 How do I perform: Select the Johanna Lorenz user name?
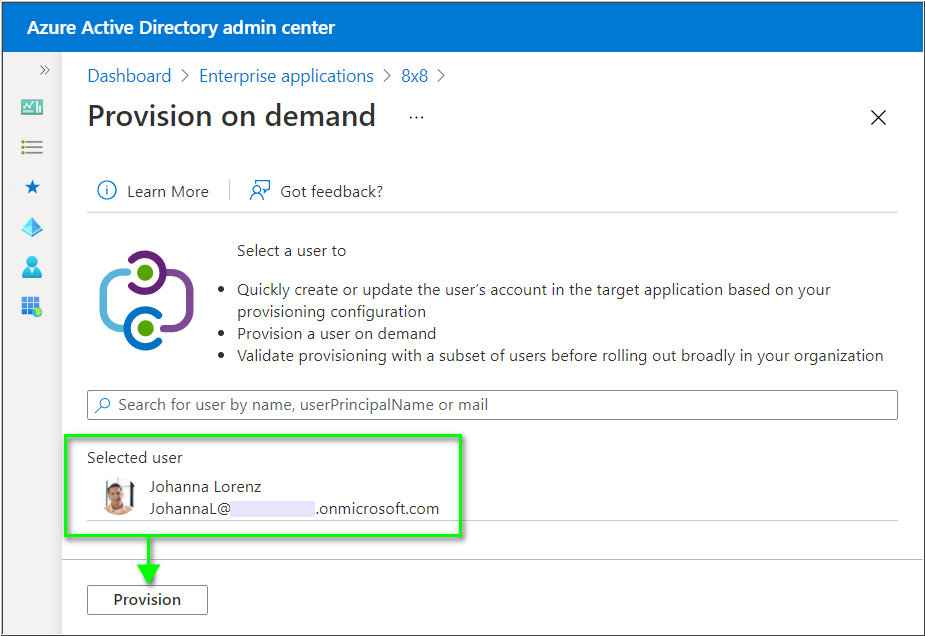tap(207, 487)
